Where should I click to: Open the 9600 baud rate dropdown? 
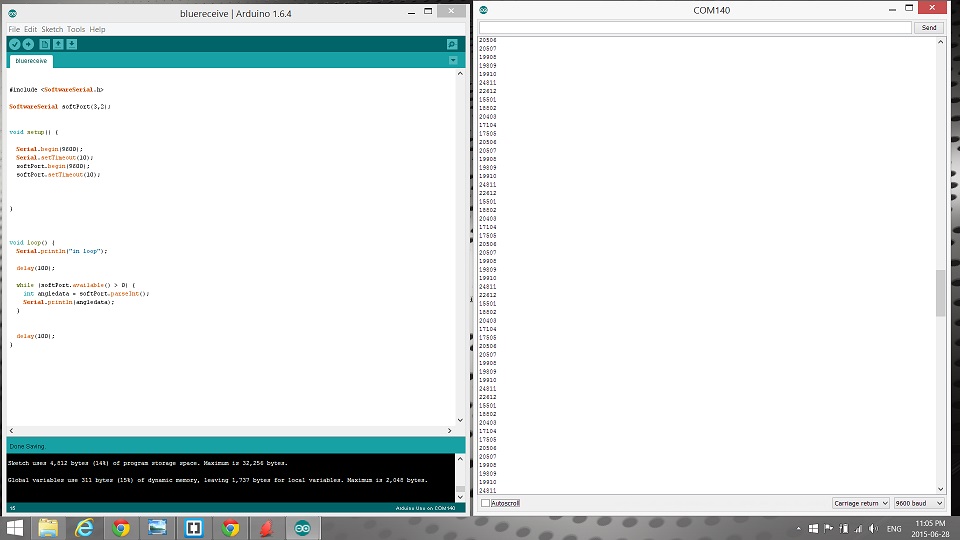[x=919, y=503]
